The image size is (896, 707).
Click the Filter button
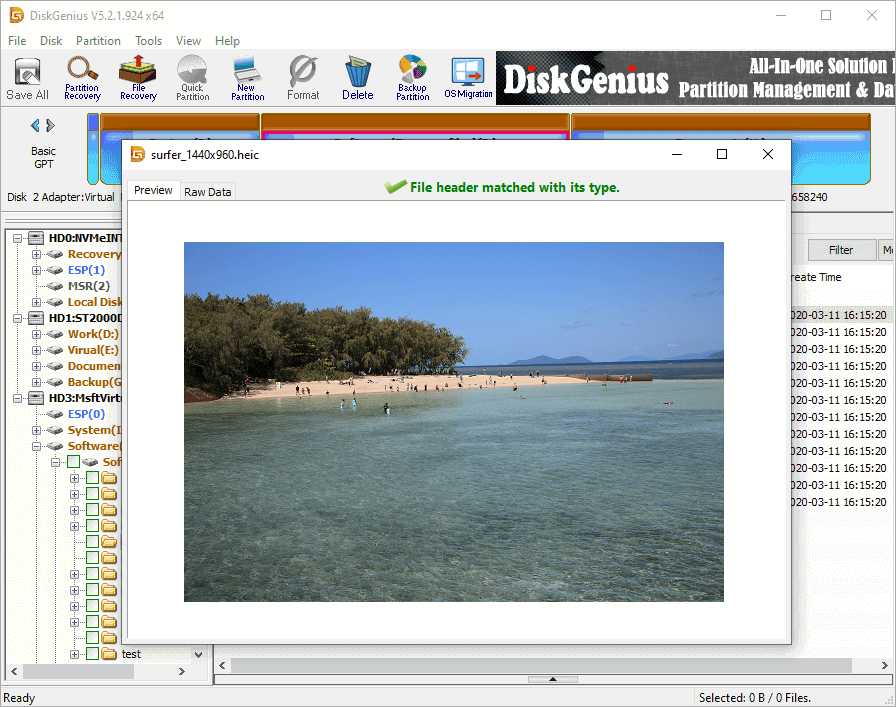click(x=840, y=250)
